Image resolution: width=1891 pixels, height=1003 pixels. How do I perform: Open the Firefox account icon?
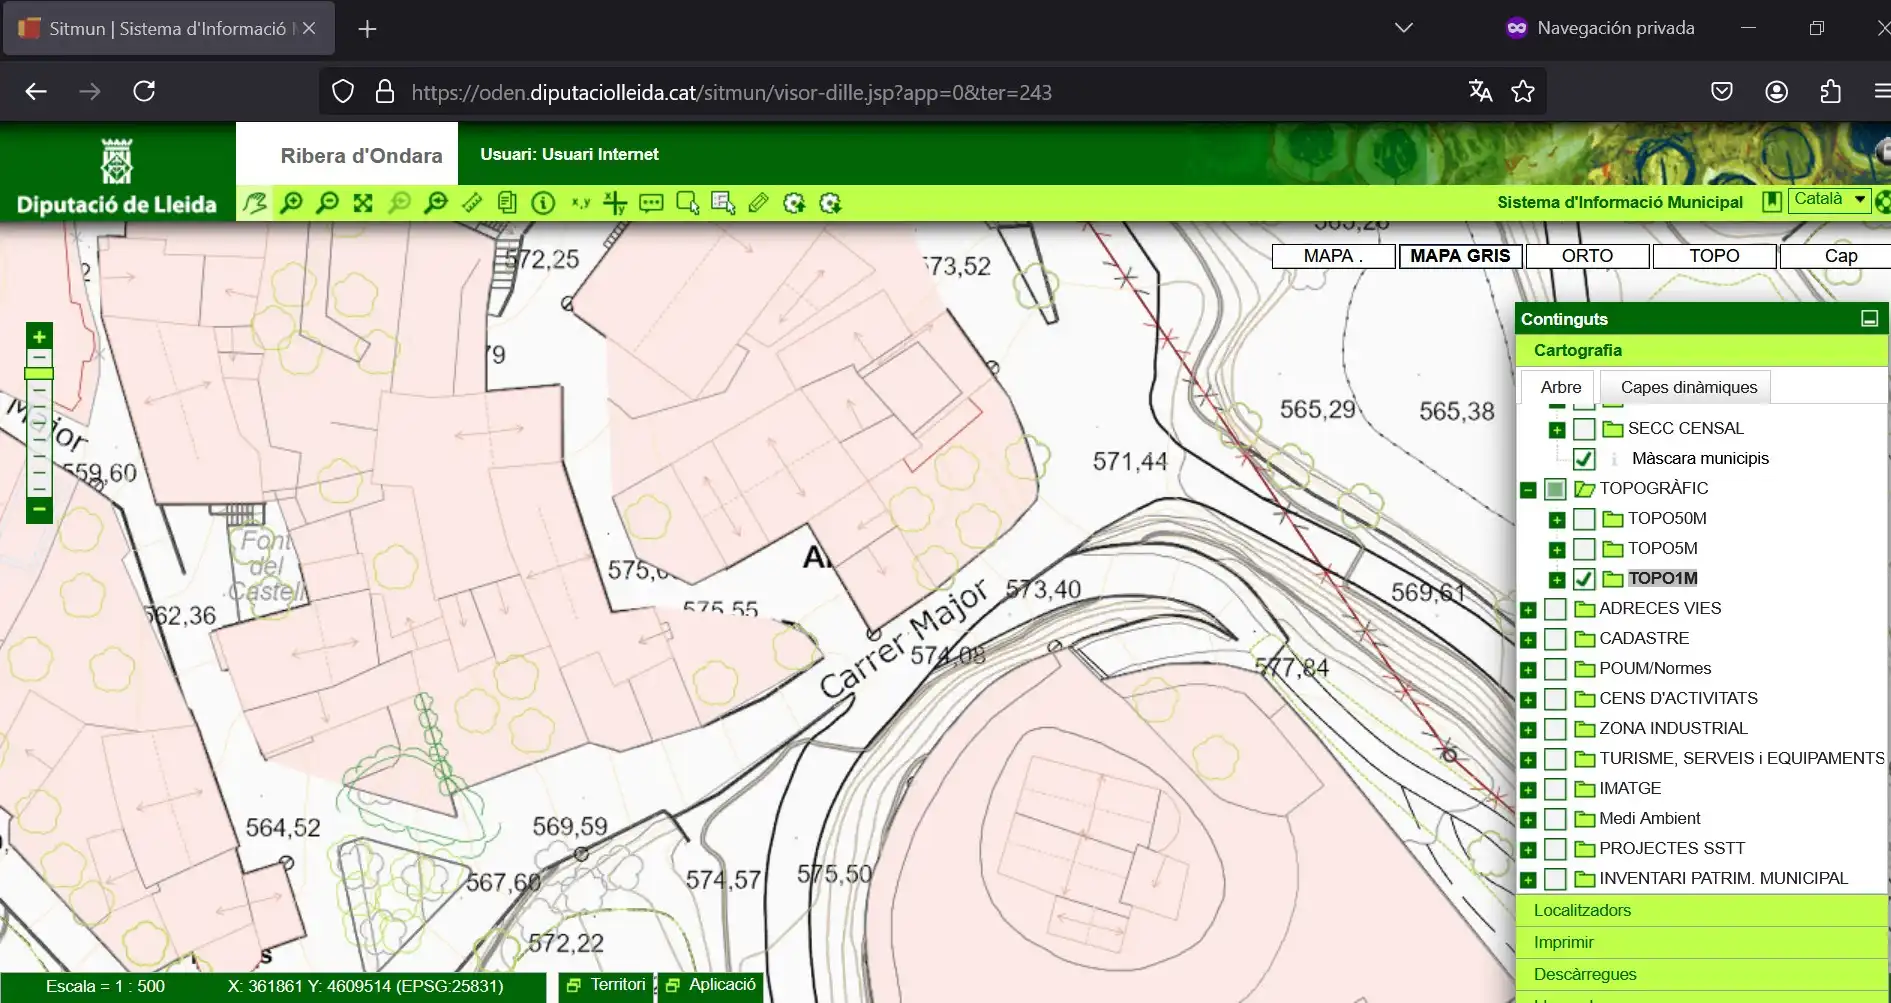click(x=1776, y=92)
